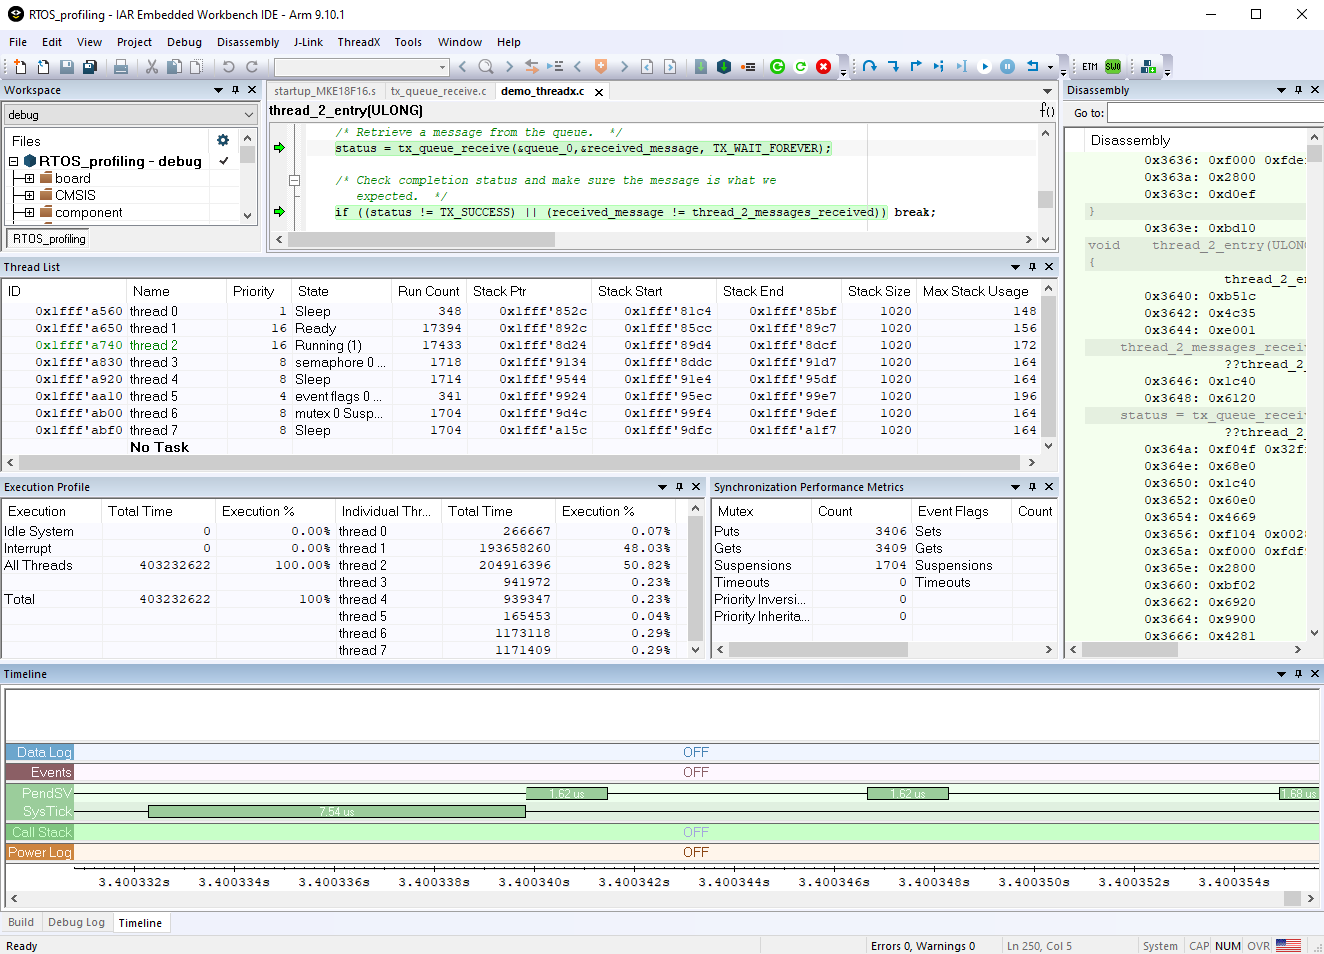The width and height of the screenshot is (1324, 954).
Task: Click the New Document toolbar icon
Action: coord(20,67)
